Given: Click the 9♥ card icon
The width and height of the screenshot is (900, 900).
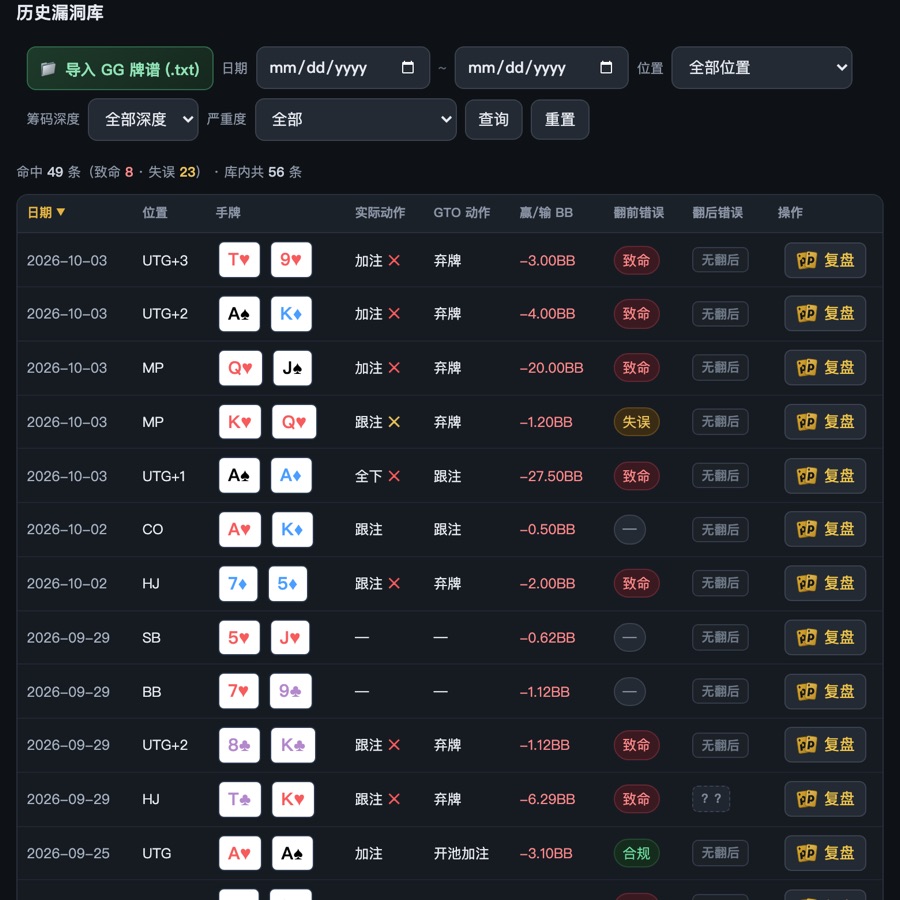Looking at the screenshot, I should click(291, 259).
